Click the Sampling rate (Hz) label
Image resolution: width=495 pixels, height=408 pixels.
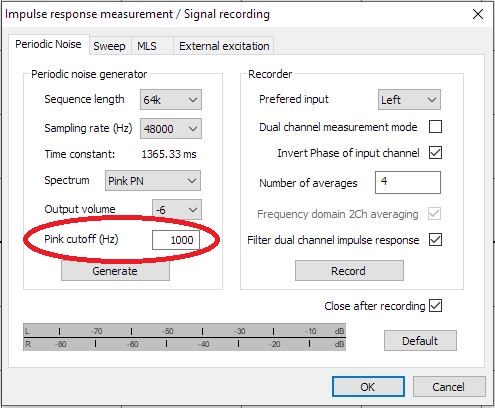tap(88, 128)
